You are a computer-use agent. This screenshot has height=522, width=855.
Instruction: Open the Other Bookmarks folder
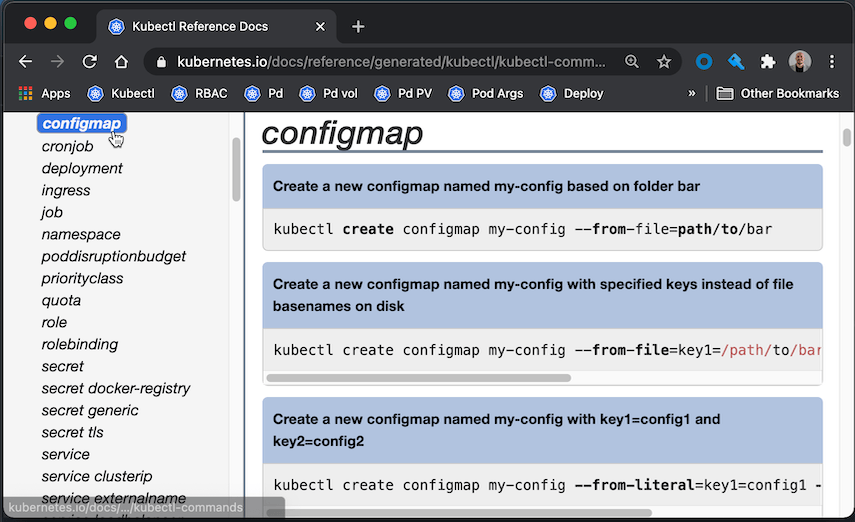pos(778,94)
